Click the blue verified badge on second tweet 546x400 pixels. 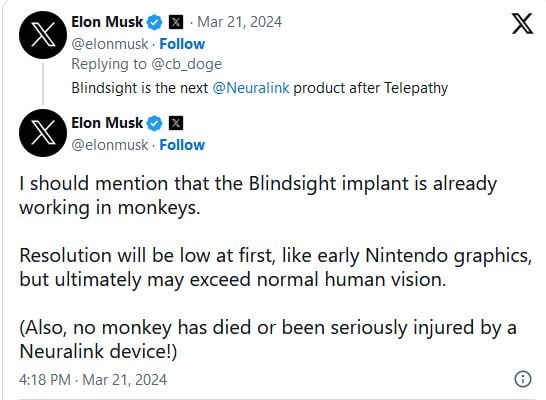pyautogui.click(x=155, y=123)
